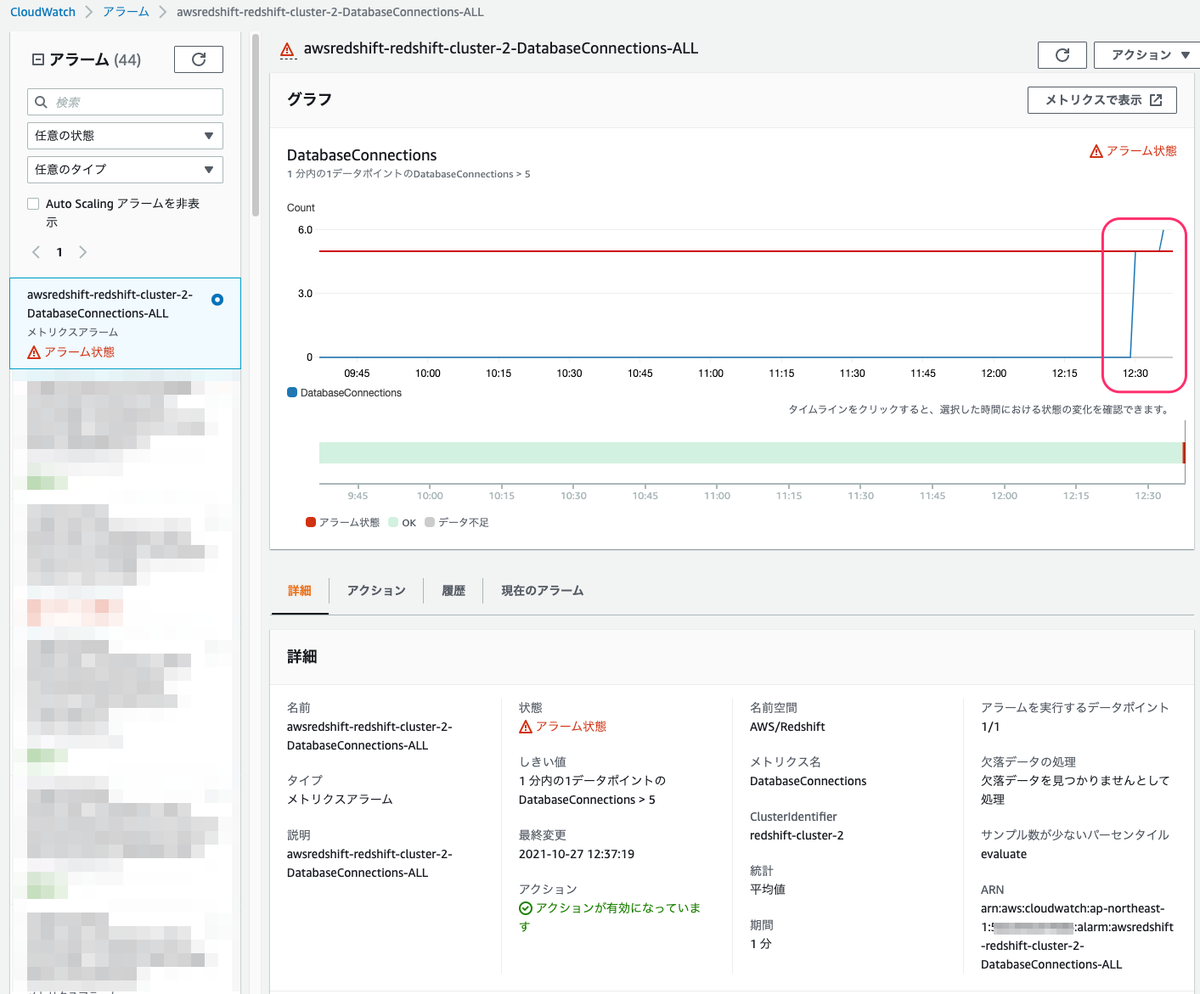
Task: Click external link icon on メトリクスで表示
Action: (1156, 100)
